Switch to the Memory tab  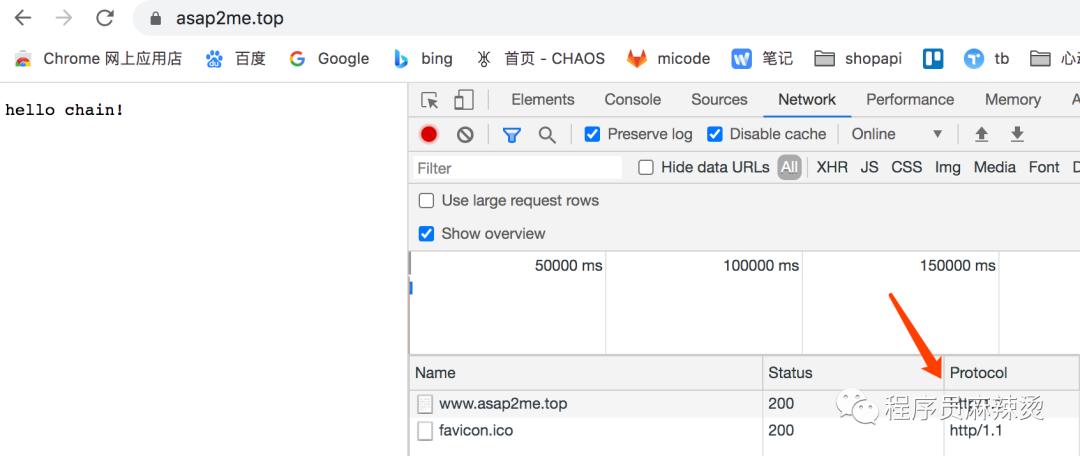click(1012, 100)
